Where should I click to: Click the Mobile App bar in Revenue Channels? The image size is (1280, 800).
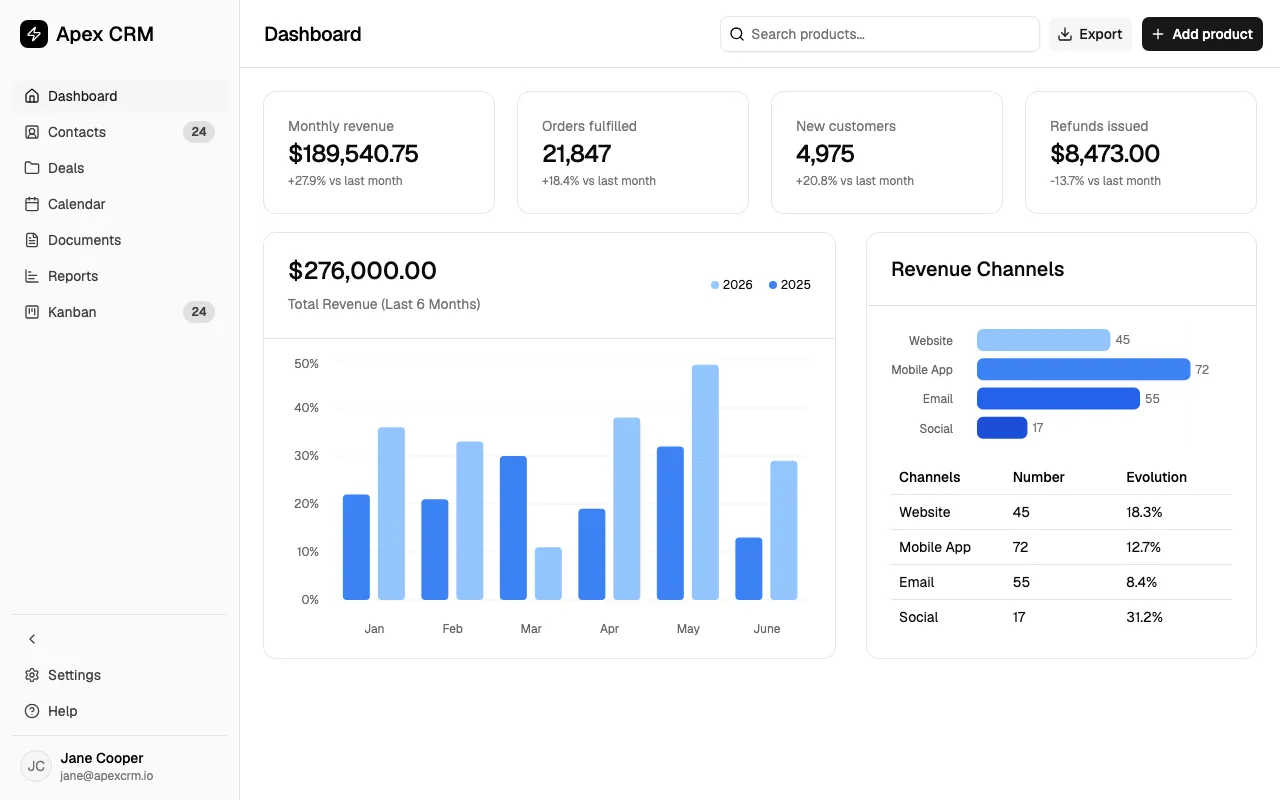point(1084,369)
